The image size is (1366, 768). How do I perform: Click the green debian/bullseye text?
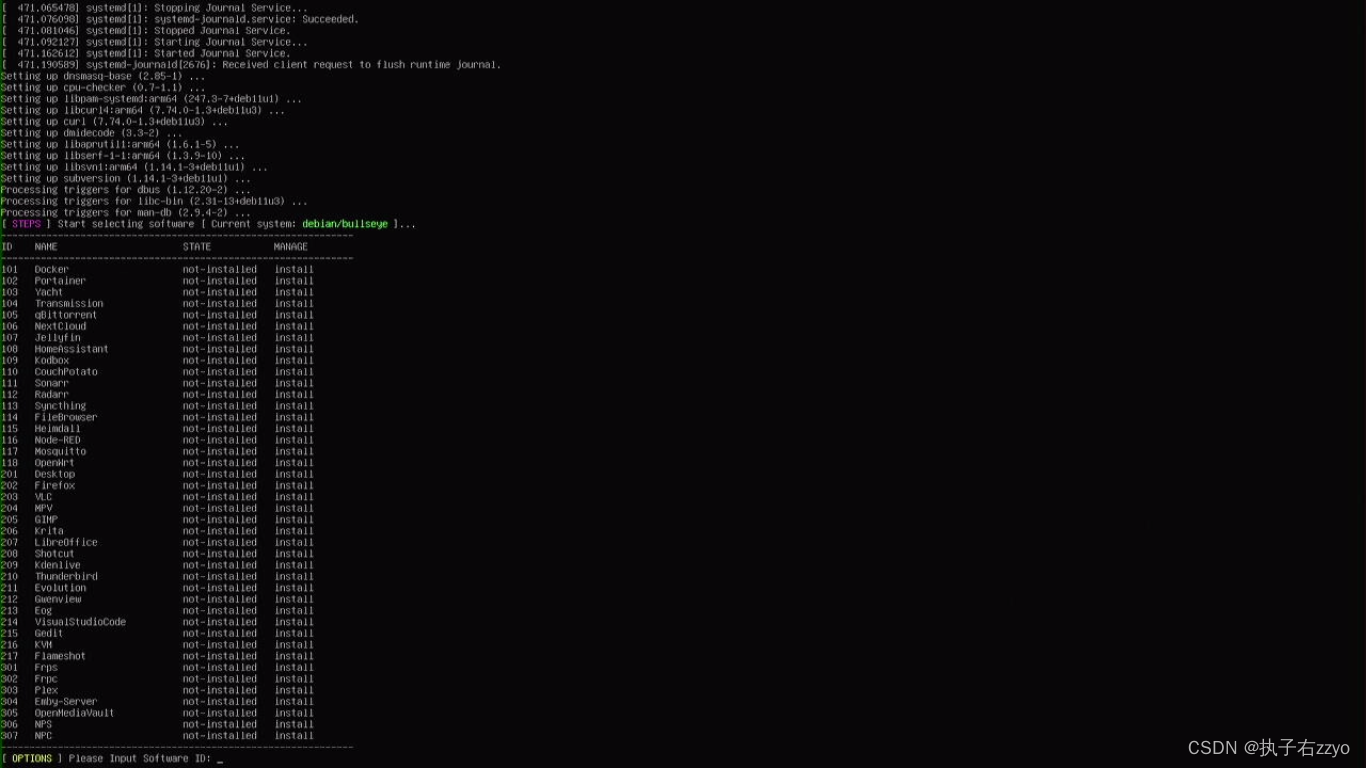pyautogui.click(x=345, y=224)
